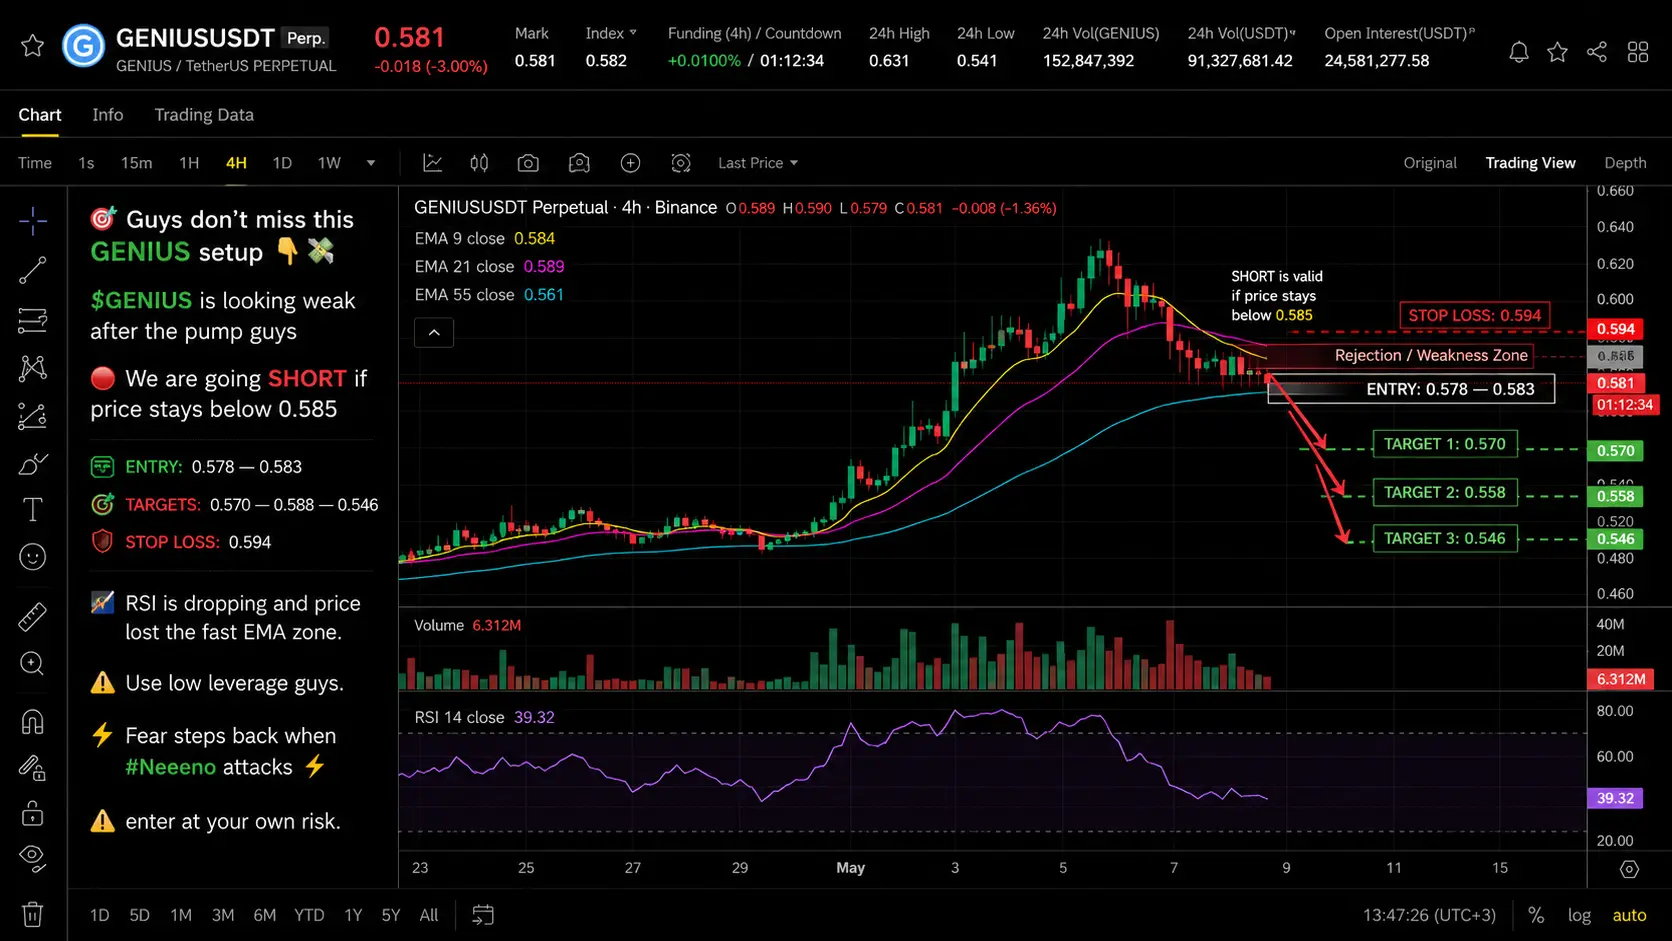The height and width of the screenshot is (941, 1672).
Task: Open the Last Price dropdown
Action: pos(758,163)
